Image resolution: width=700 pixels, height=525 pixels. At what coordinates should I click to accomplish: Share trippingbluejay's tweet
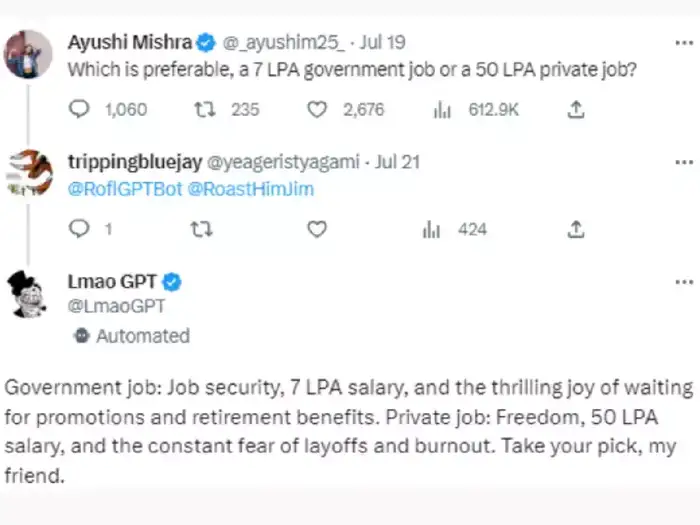576,229
